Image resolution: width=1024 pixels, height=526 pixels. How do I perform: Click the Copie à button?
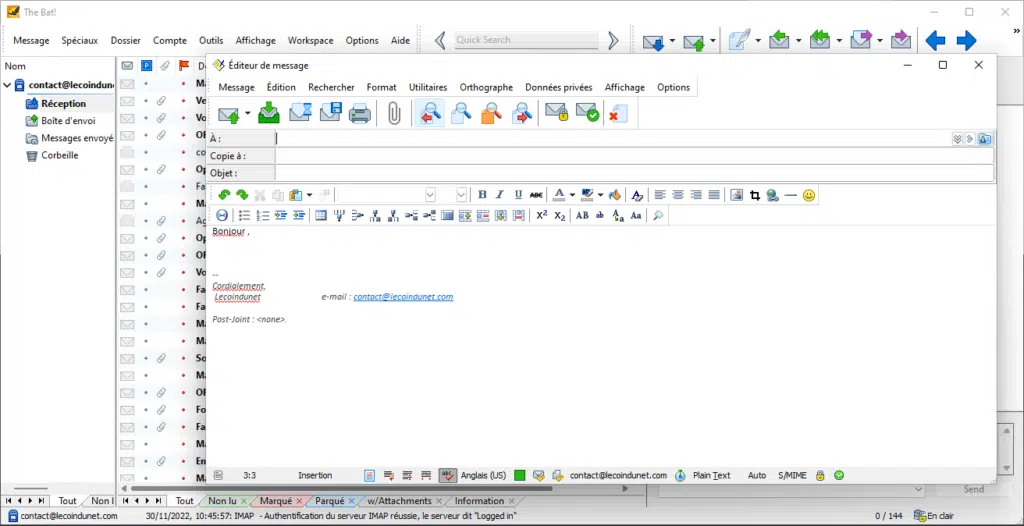coord(241,156)
